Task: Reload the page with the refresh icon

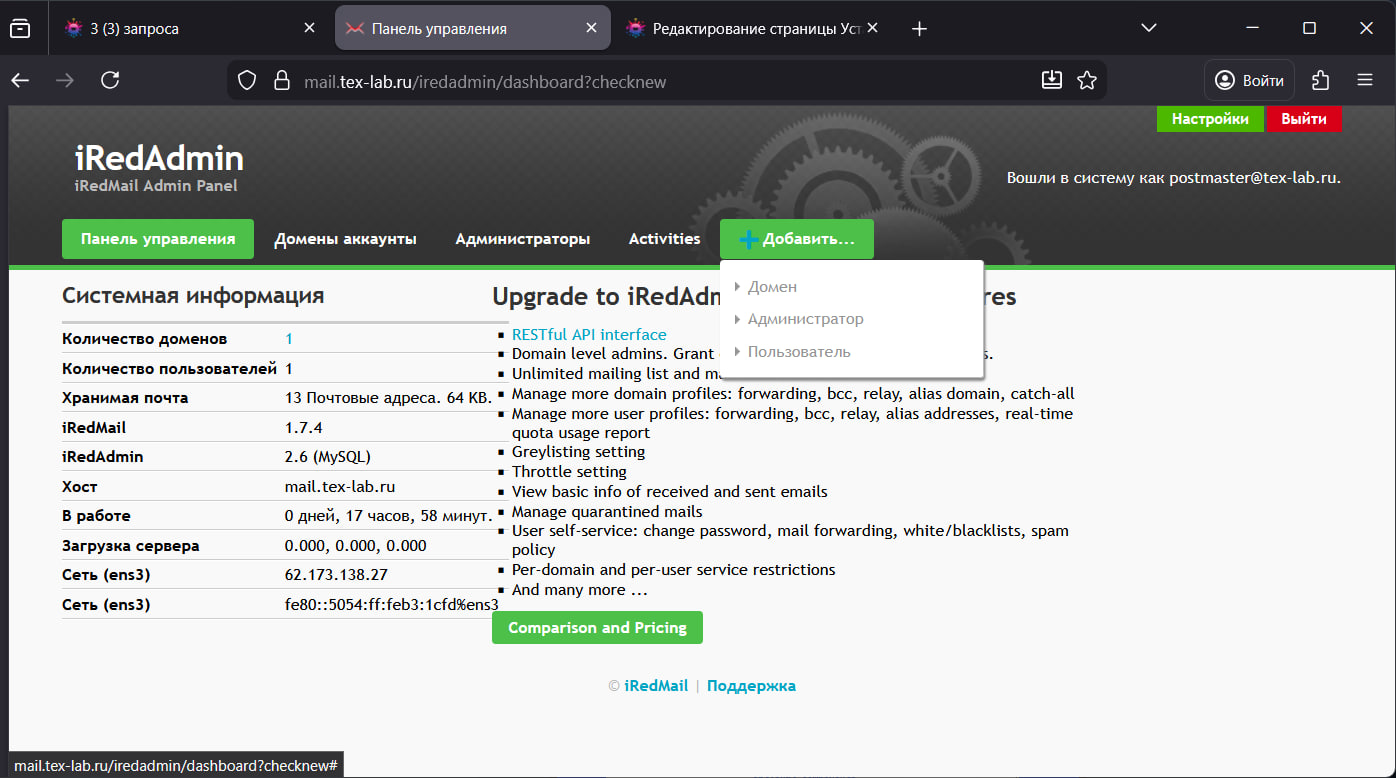Action: pos(110,80)
